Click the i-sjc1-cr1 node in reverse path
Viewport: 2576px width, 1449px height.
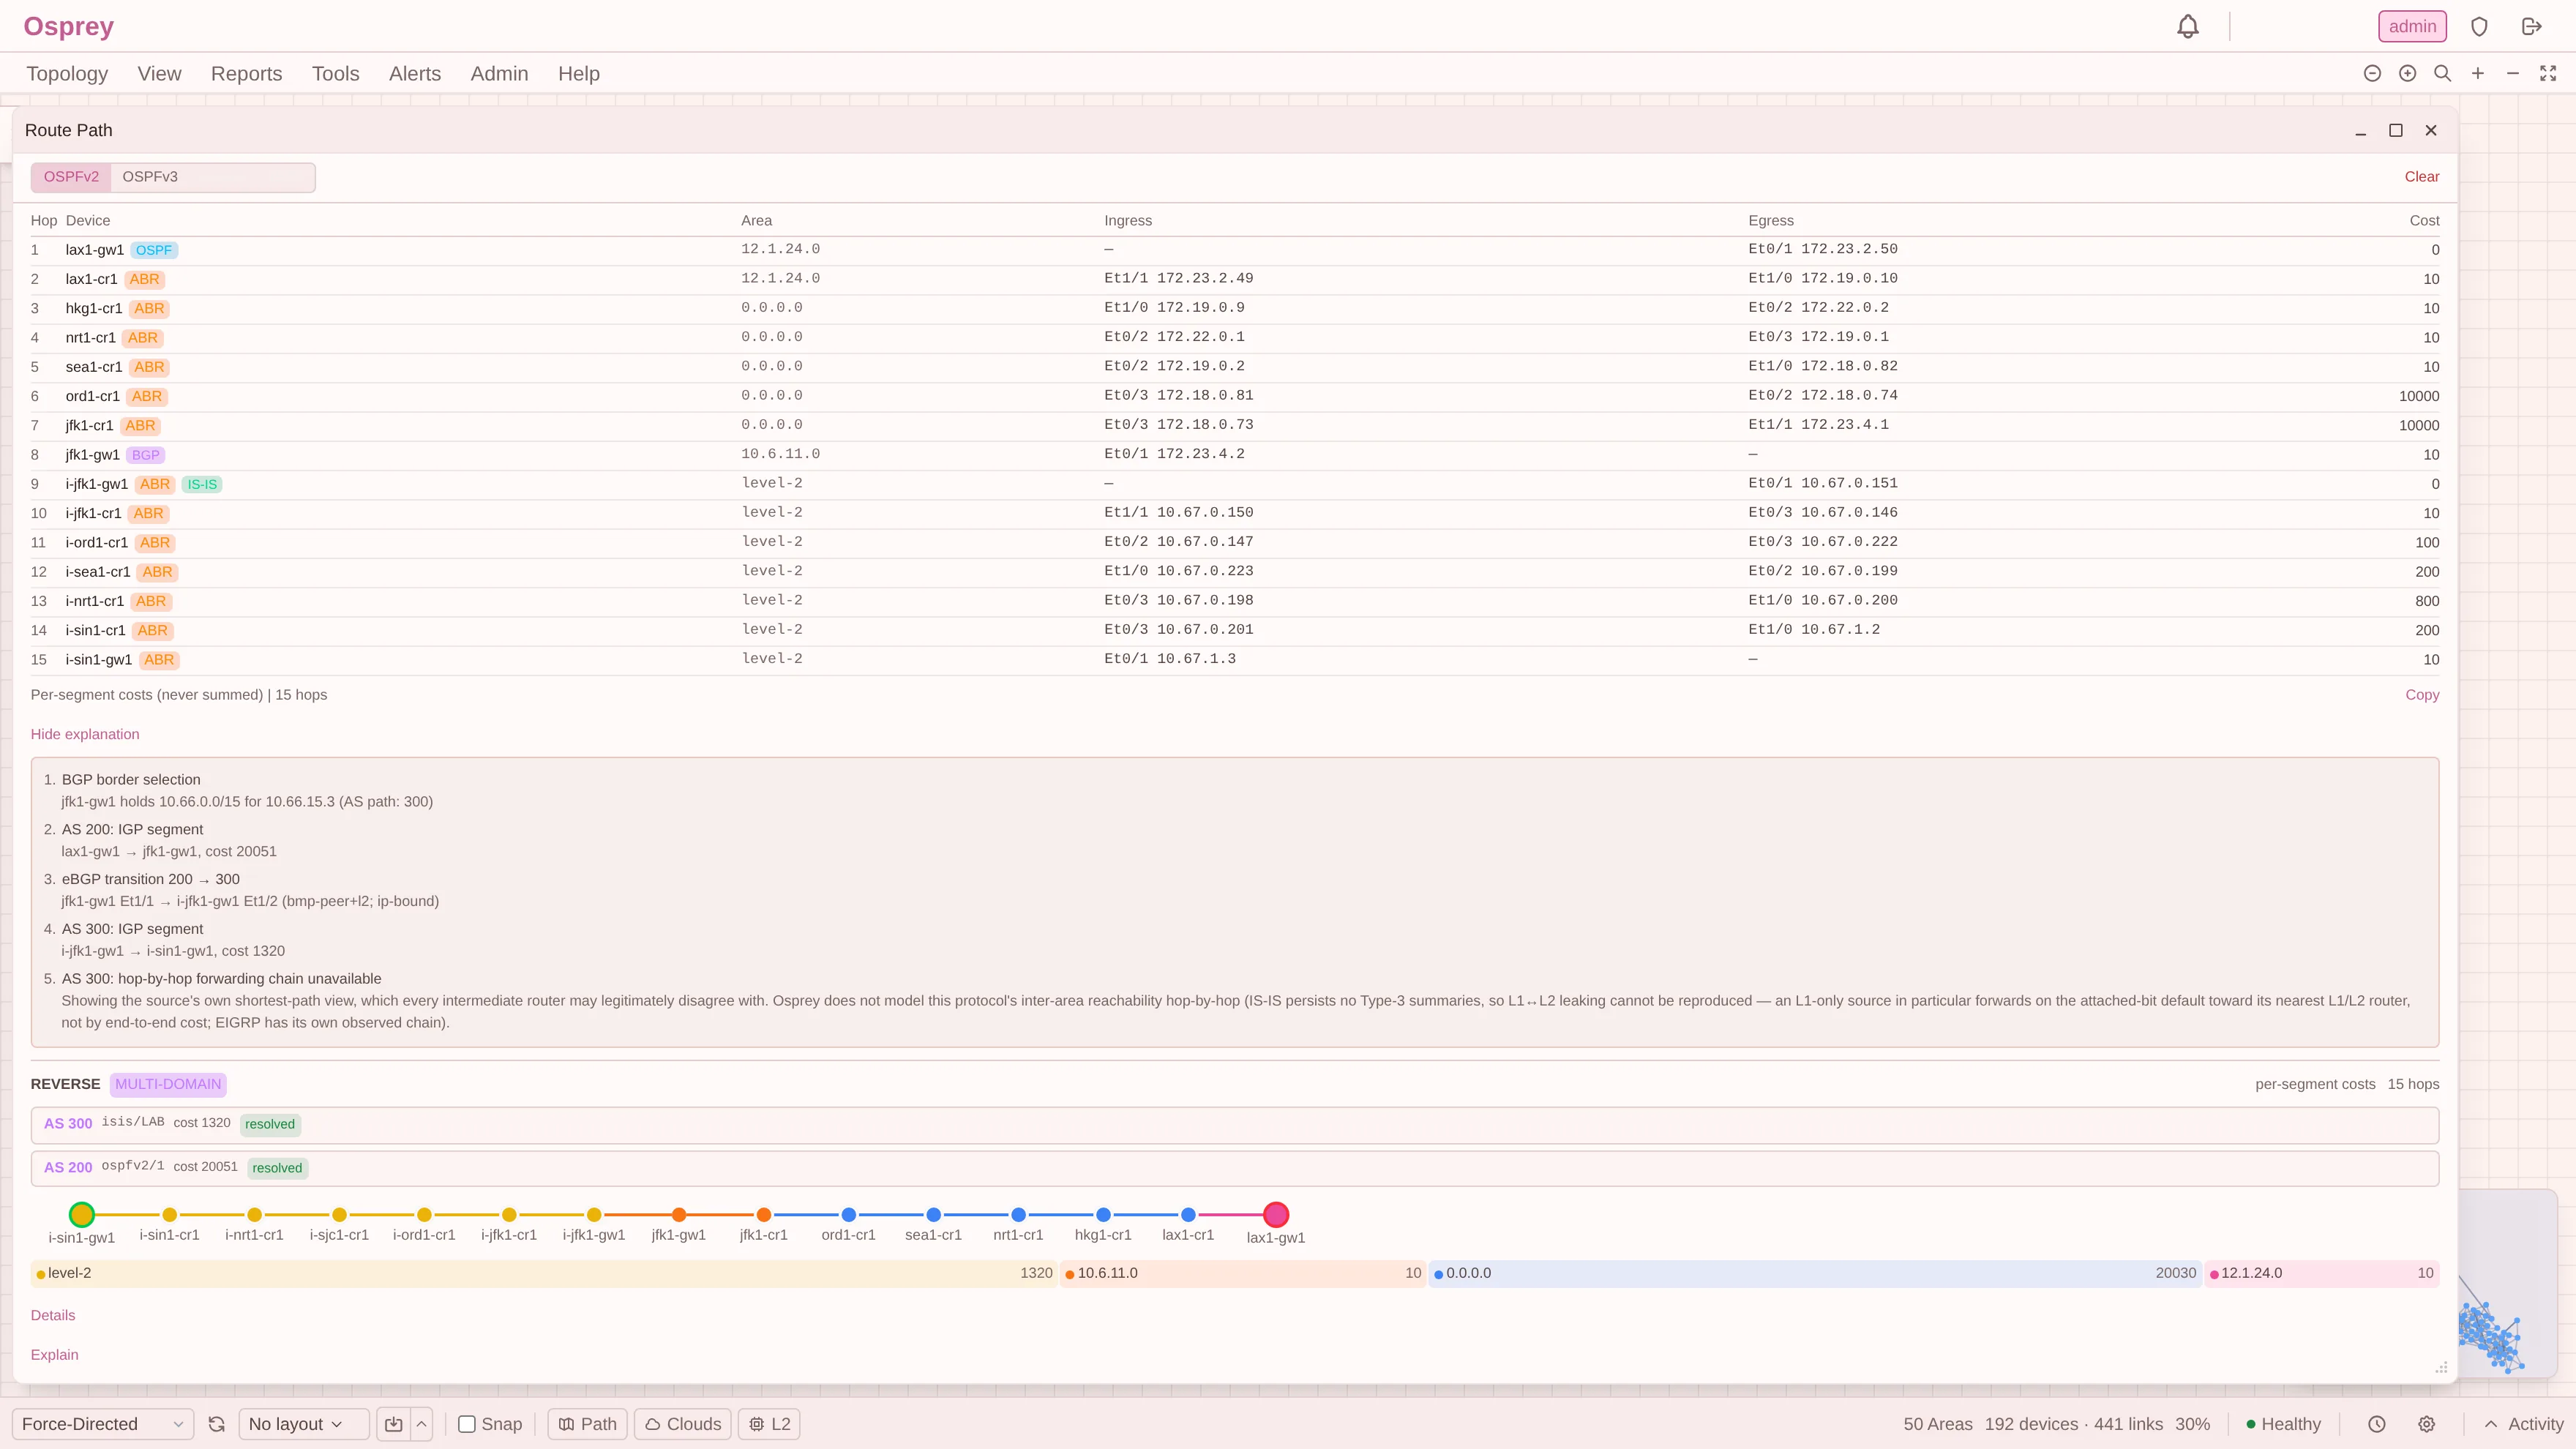[340, 1214]
